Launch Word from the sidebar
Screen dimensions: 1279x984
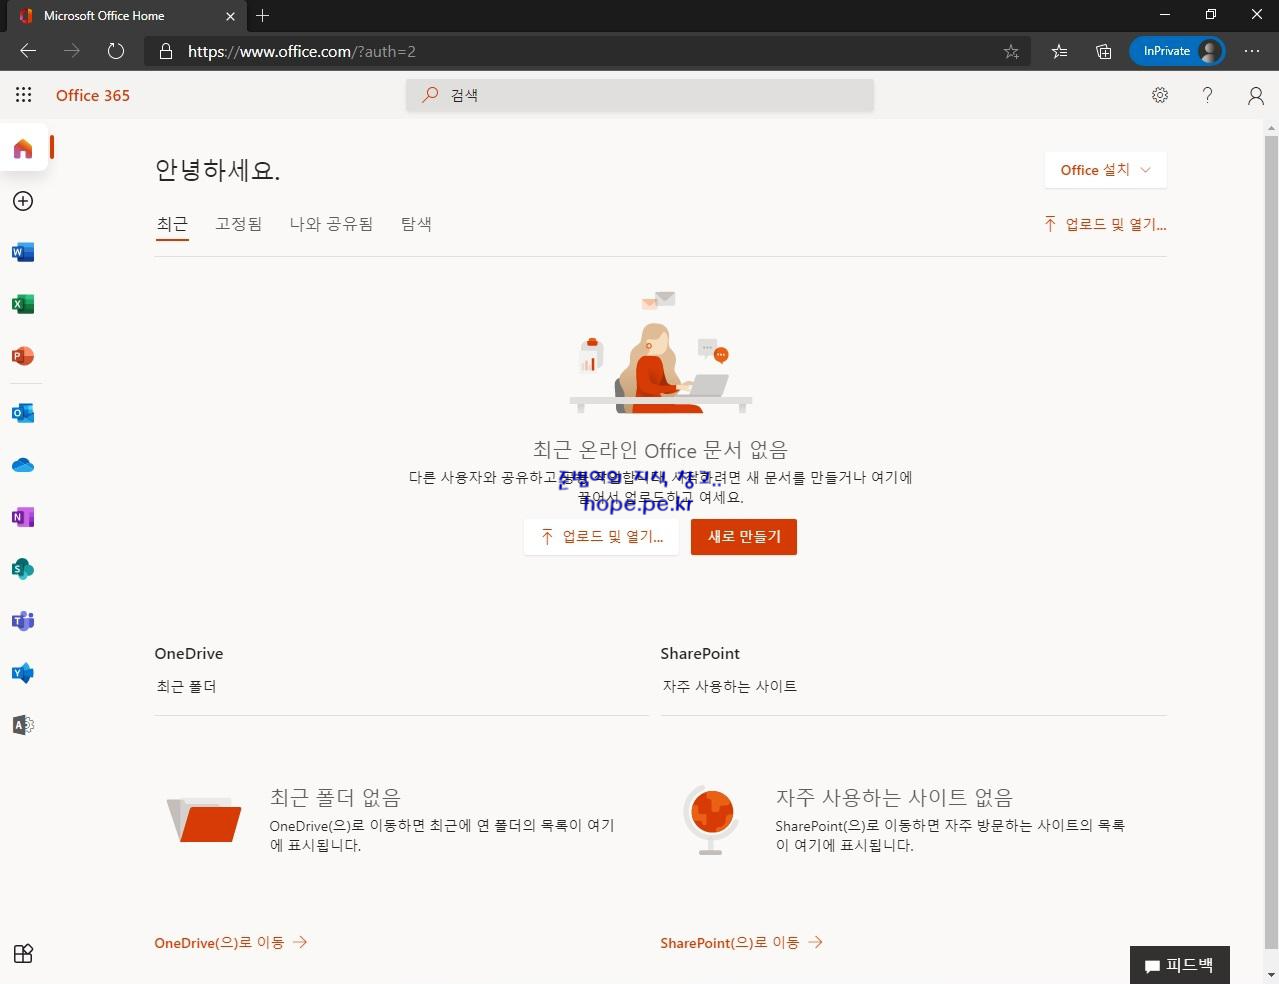[x=23, y=252]
